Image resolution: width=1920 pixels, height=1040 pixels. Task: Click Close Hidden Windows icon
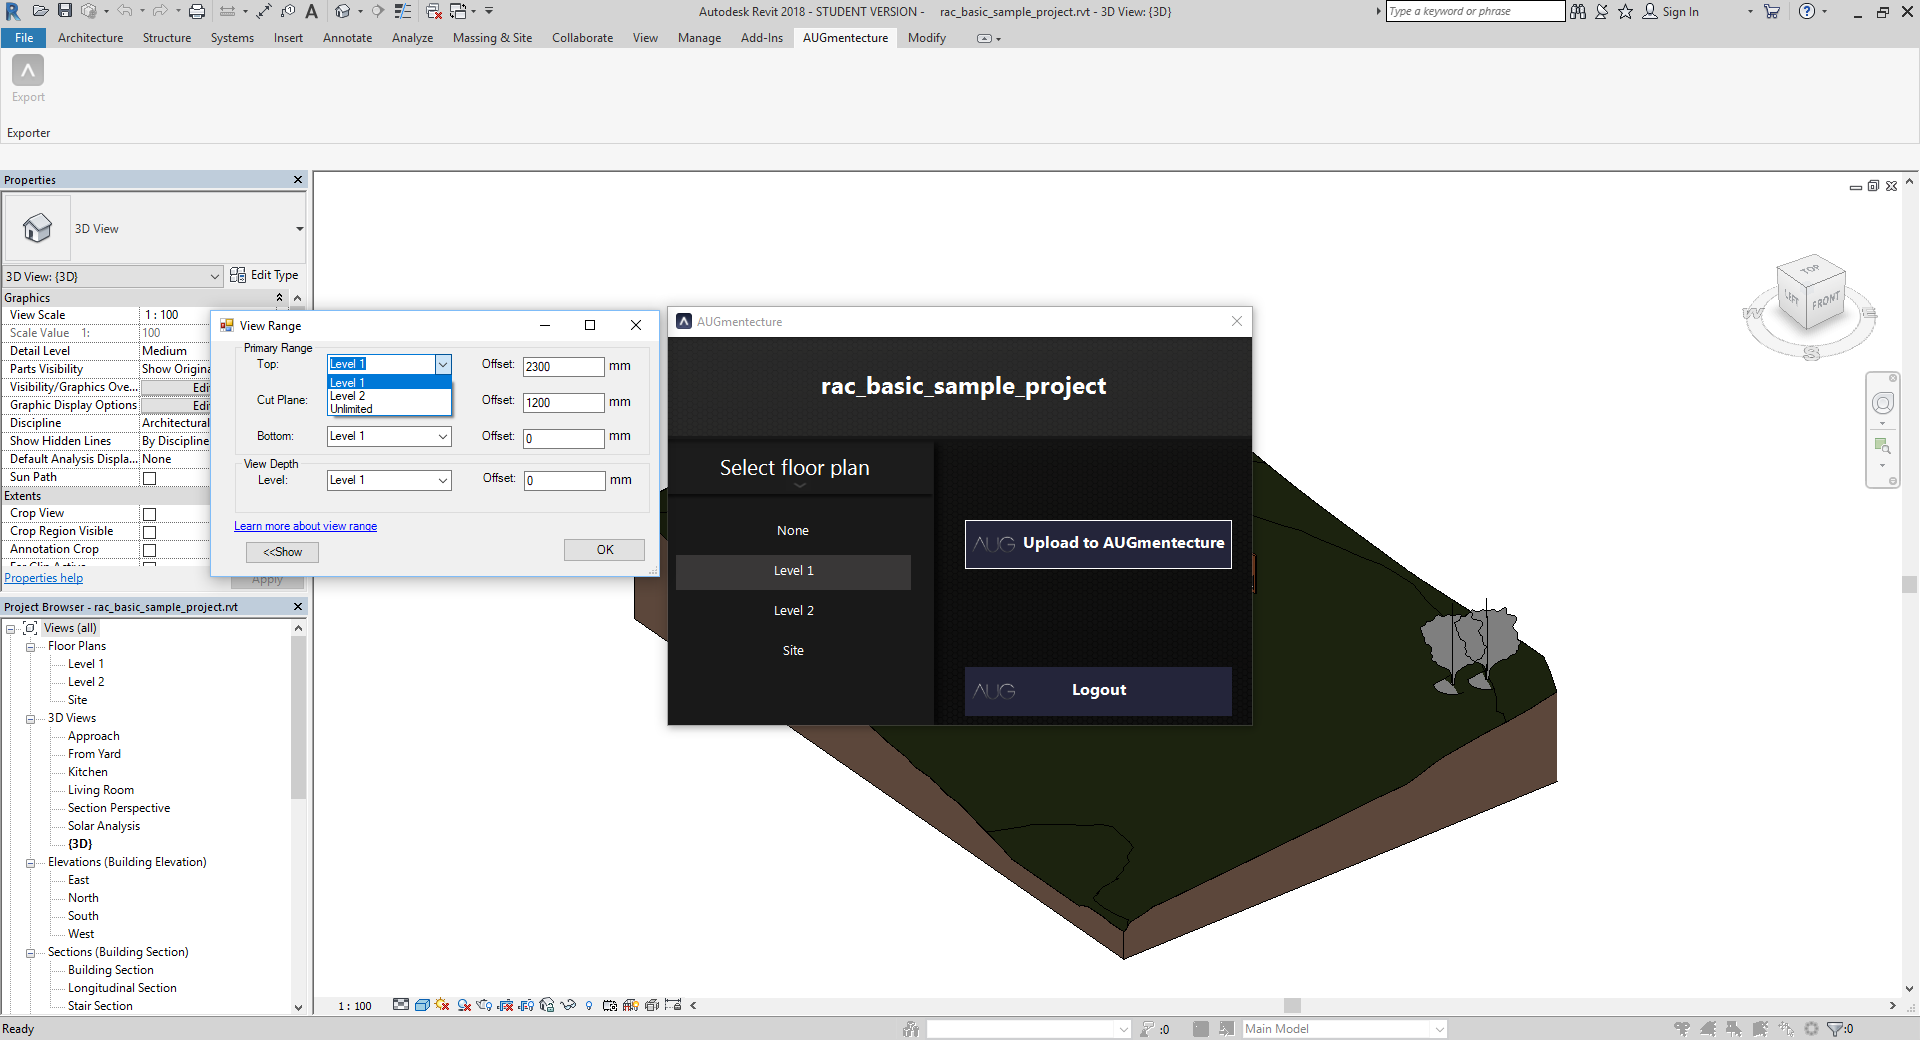pos(434,11)
